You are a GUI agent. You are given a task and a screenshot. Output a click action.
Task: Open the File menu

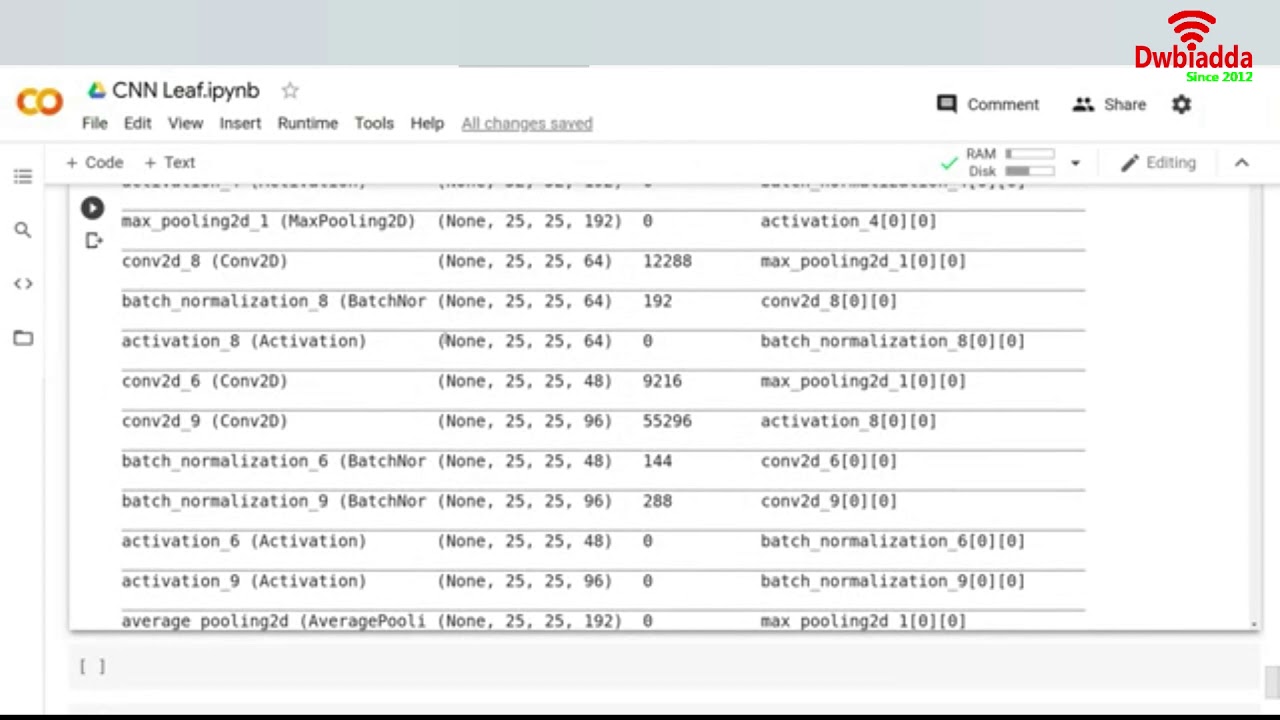(x=95, y=123)
